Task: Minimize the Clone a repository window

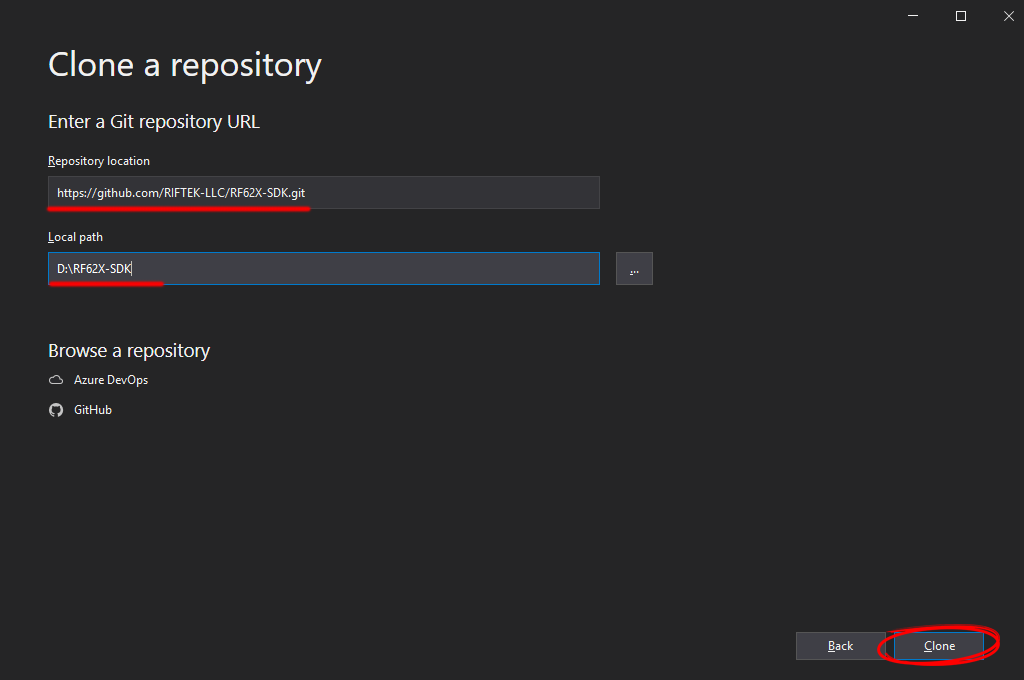Action: [914, 16]
